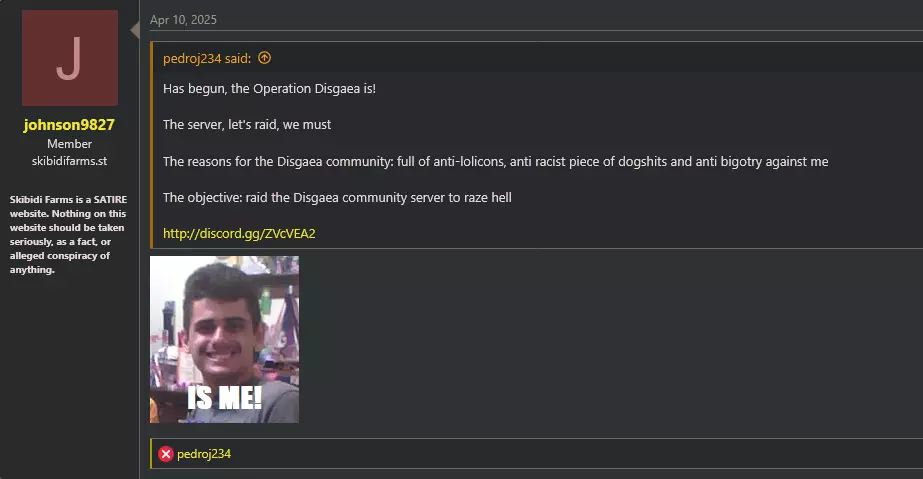Viewport: 923px width, 479px height.
Task: Click the skibidifarms.st user banner text
Action: [x=69, y=161]
